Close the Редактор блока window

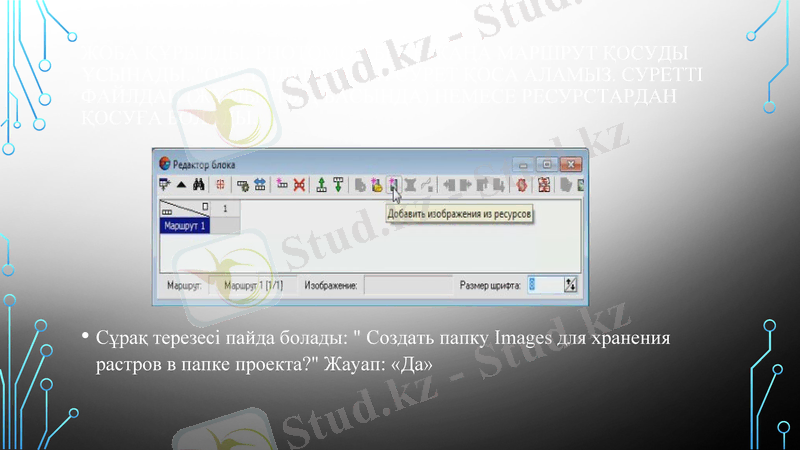pos(571,164)
